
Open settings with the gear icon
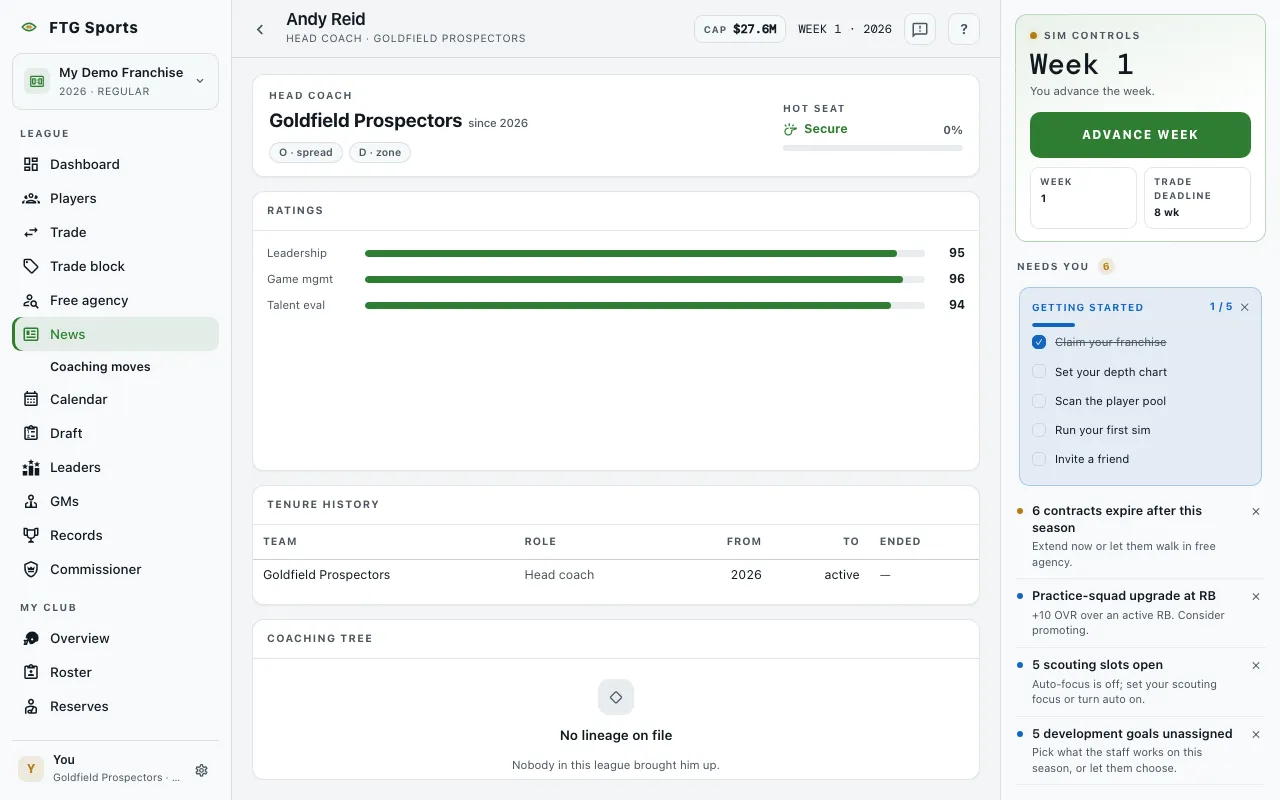(201, 770)
